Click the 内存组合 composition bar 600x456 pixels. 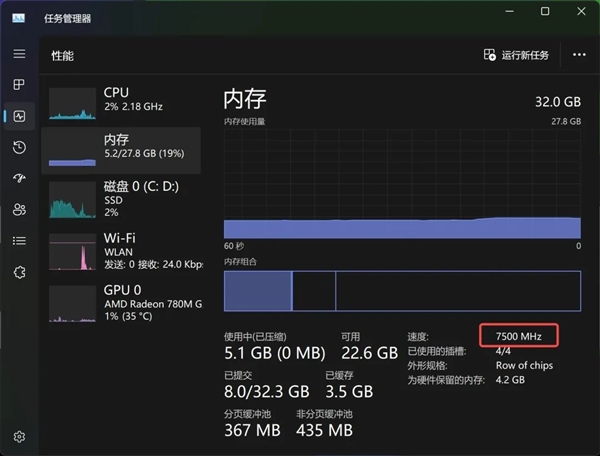tap(401, 290)
